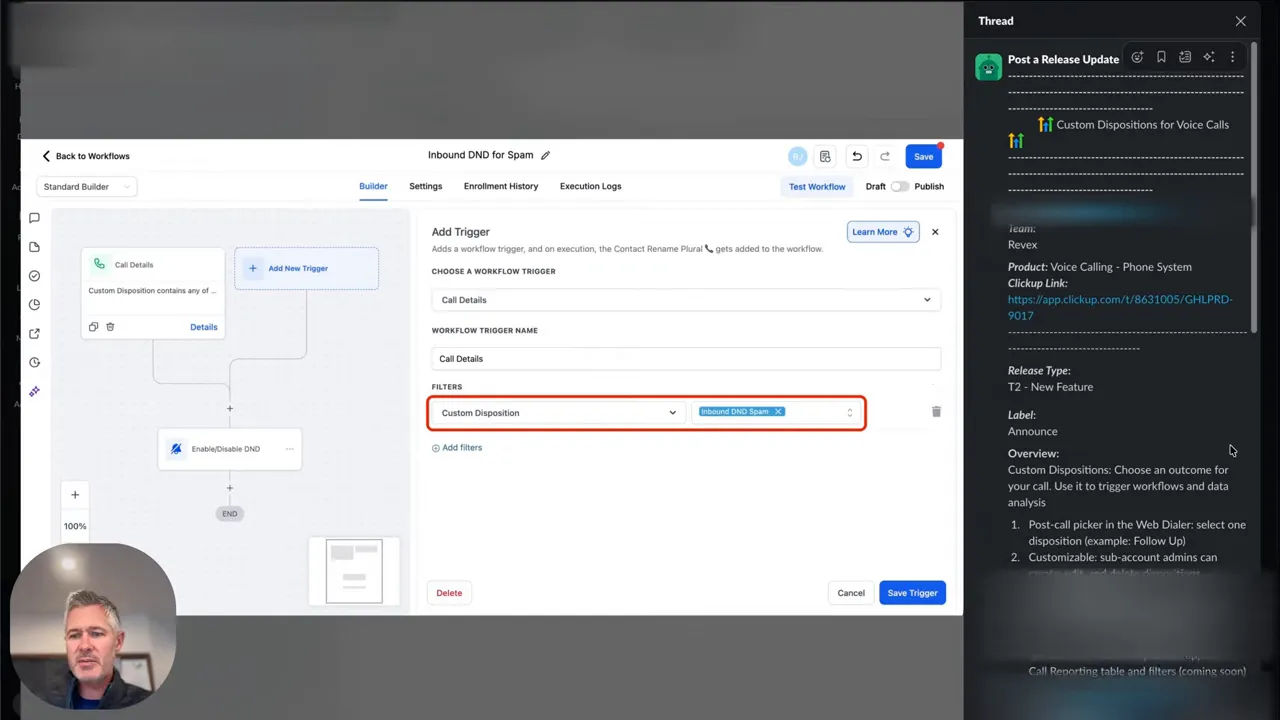1280x720 pixels.
Task: Add an emoji reaction to the release post
Action: coord(1137,57)
